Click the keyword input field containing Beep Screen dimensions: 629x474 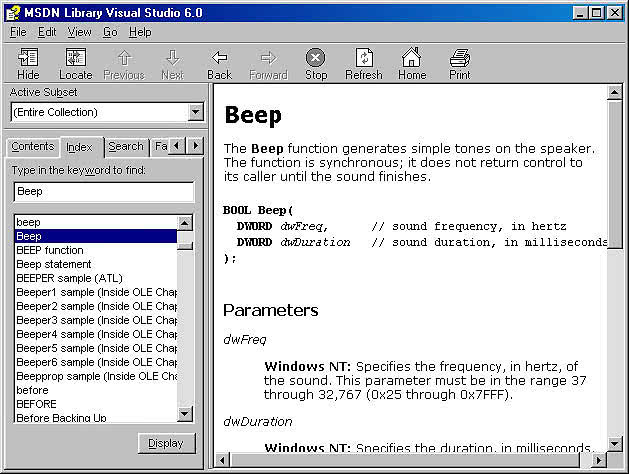103,192
